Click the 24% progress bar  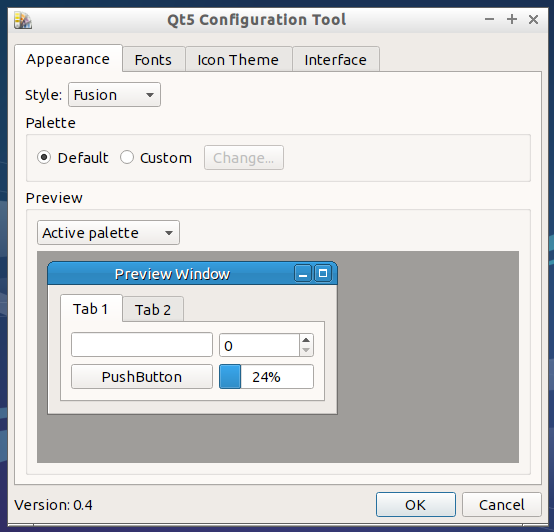coord(266,377)
